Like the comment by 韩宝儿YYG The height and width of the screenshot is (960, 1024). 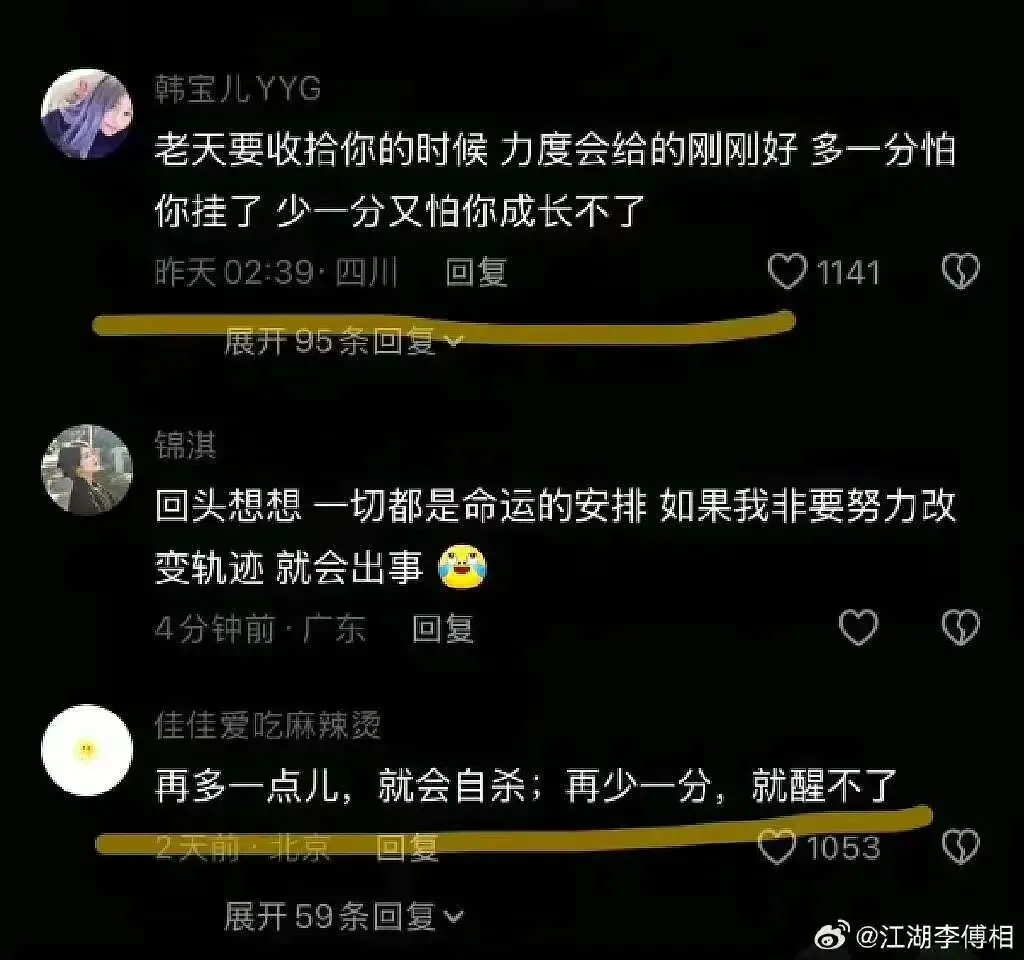click(787, 272)
